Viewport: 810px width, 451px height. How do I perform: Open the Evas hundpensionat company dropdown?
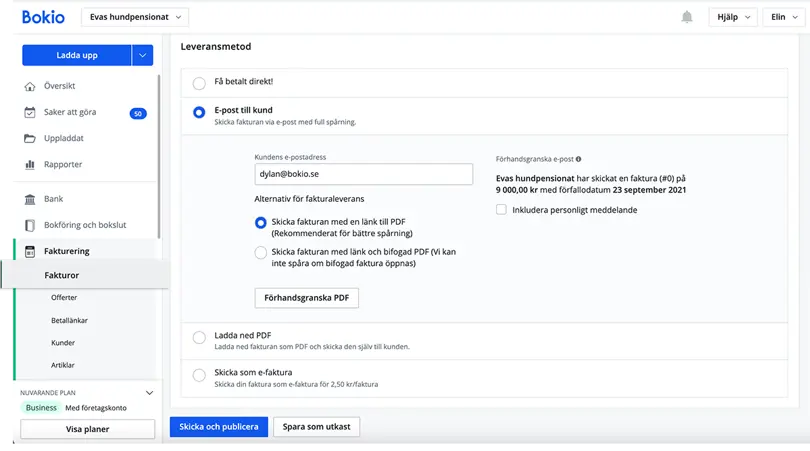point(135,17)
